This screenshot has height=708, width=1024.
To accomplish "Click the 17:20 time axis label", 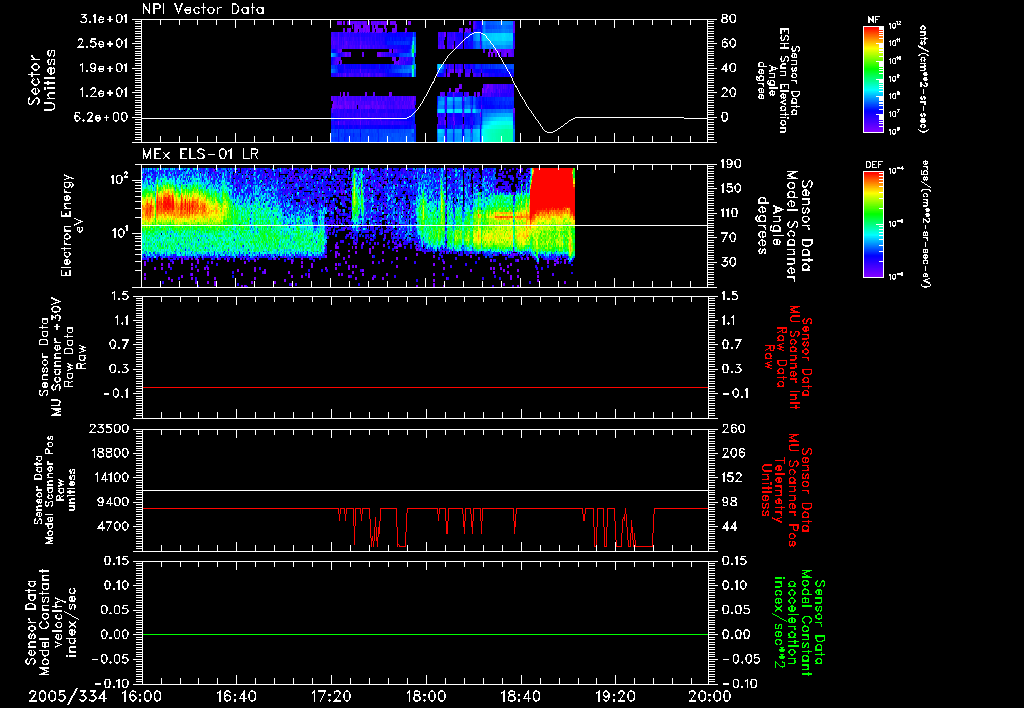I will point(331,697).
